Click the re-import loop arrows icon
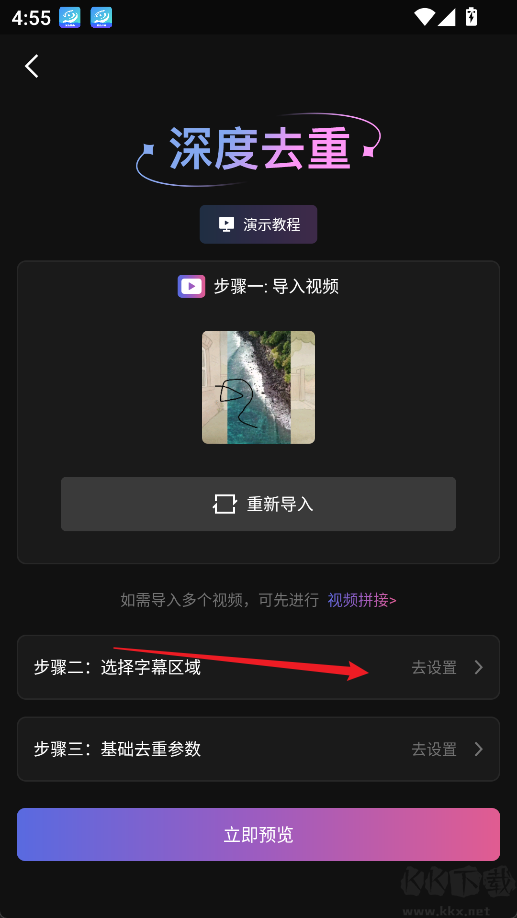 [224, 504]
